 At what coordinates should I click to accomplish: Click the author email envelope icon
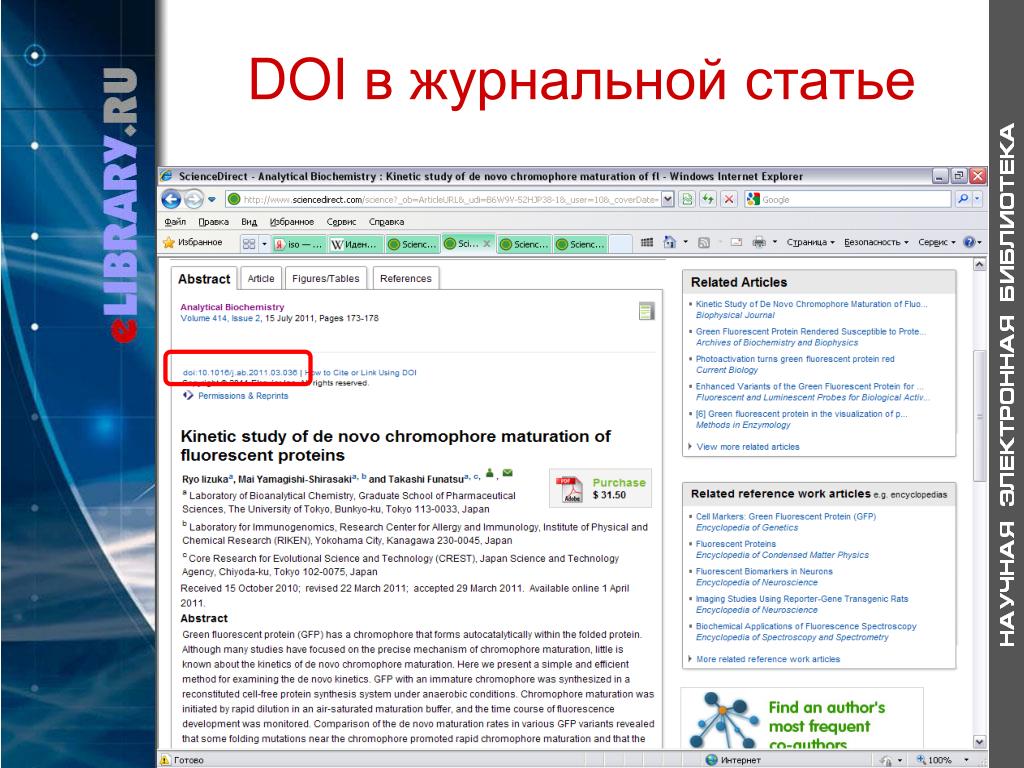coord(507,473)
